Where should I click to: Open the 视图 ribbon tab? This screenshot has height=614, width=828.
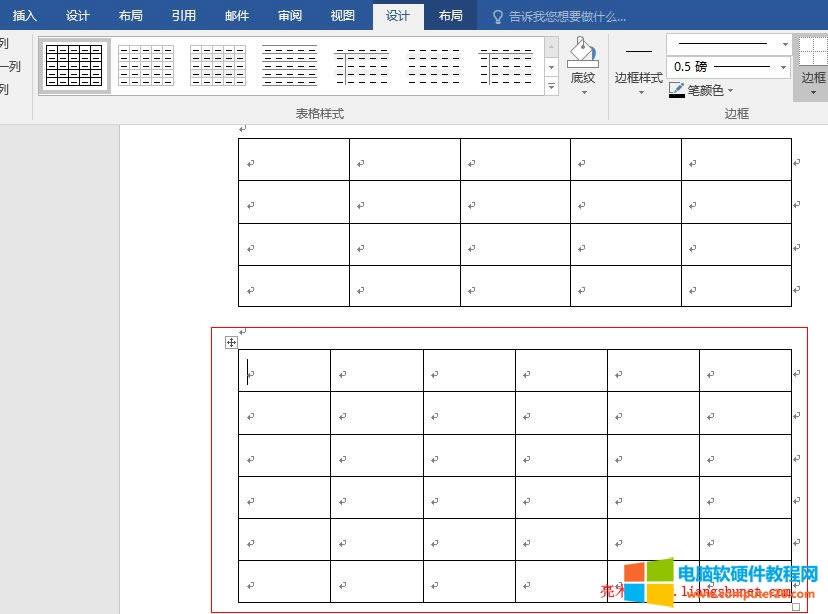(x=342, y=16)
